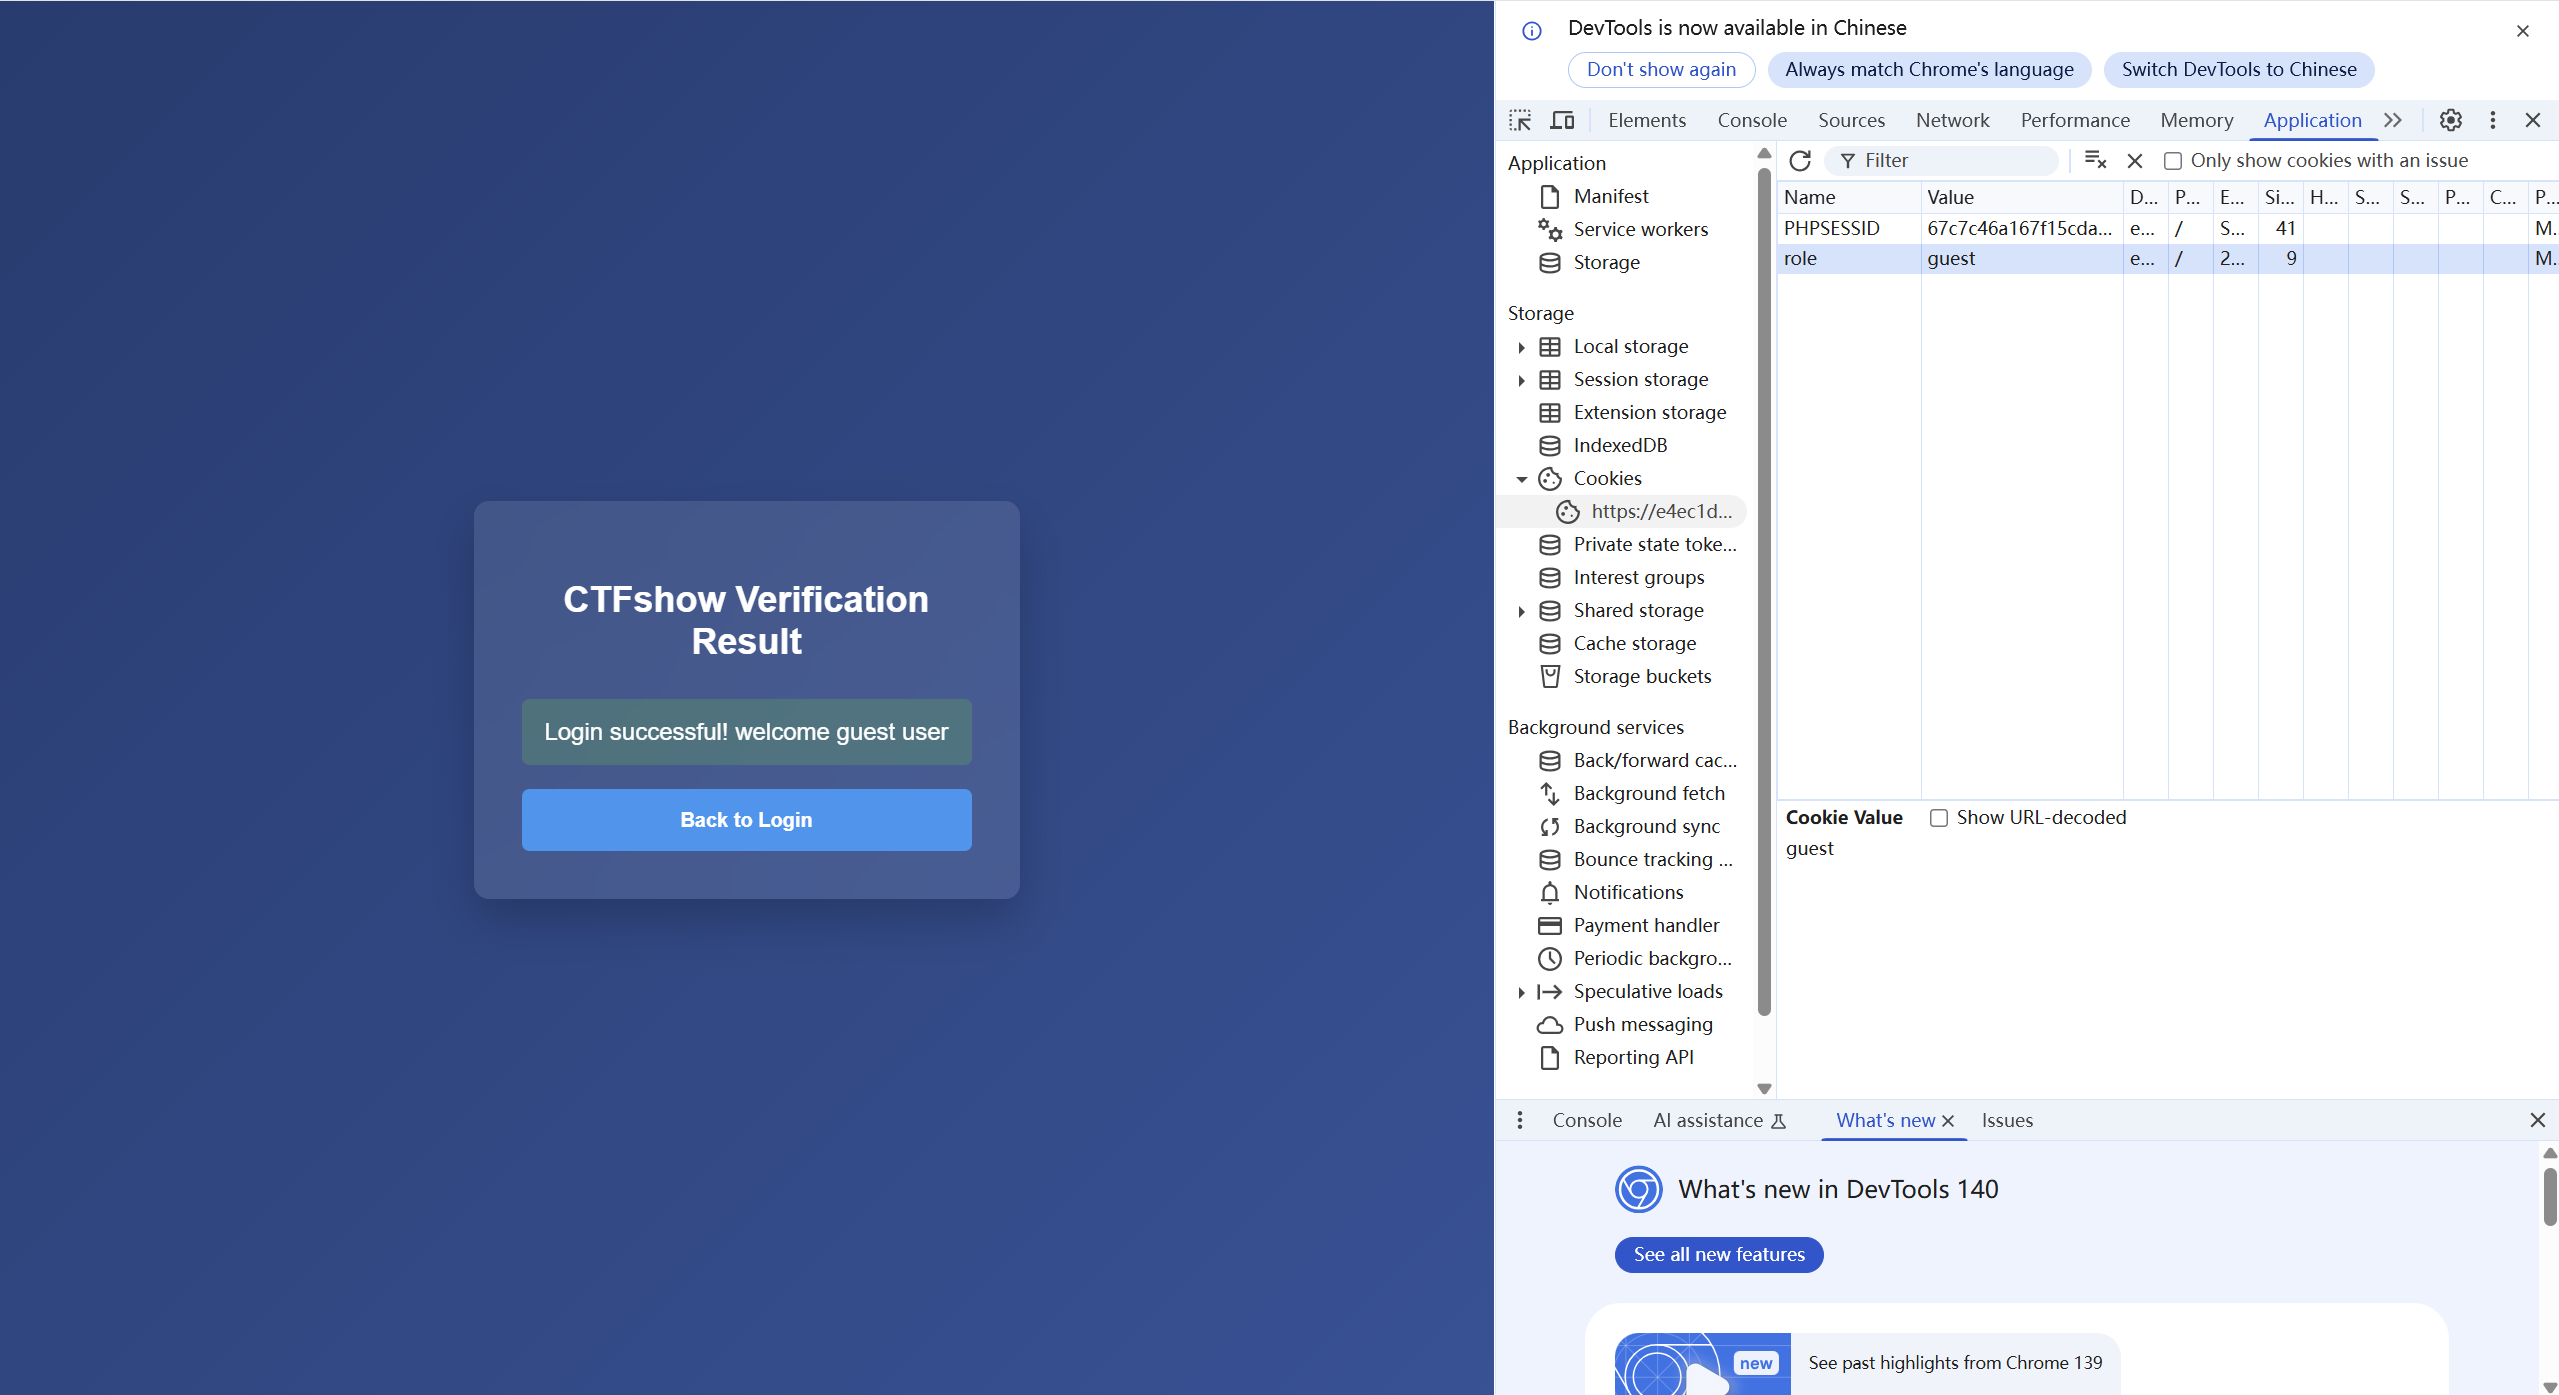Switch to the Network tab
Viewport: 2559px width, 1395px height.
click(1952, 121)
